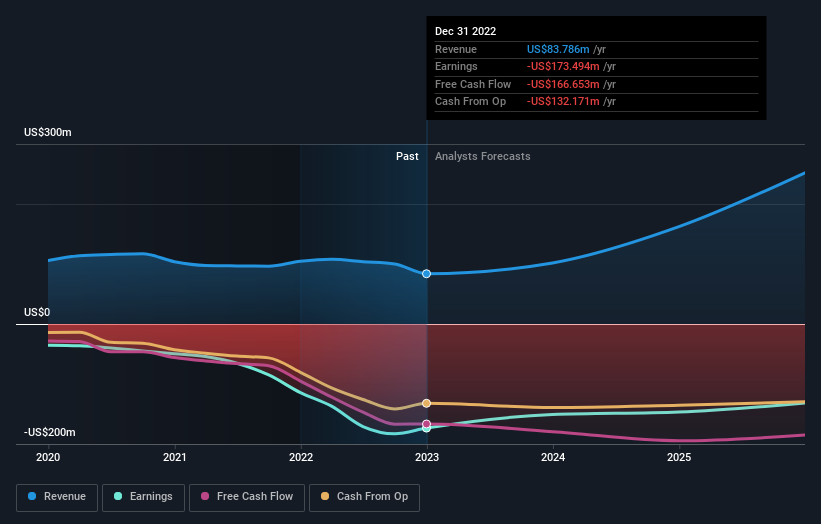Click the Analysts Forecasts label

pyautogui.click(x=483, y=156)
